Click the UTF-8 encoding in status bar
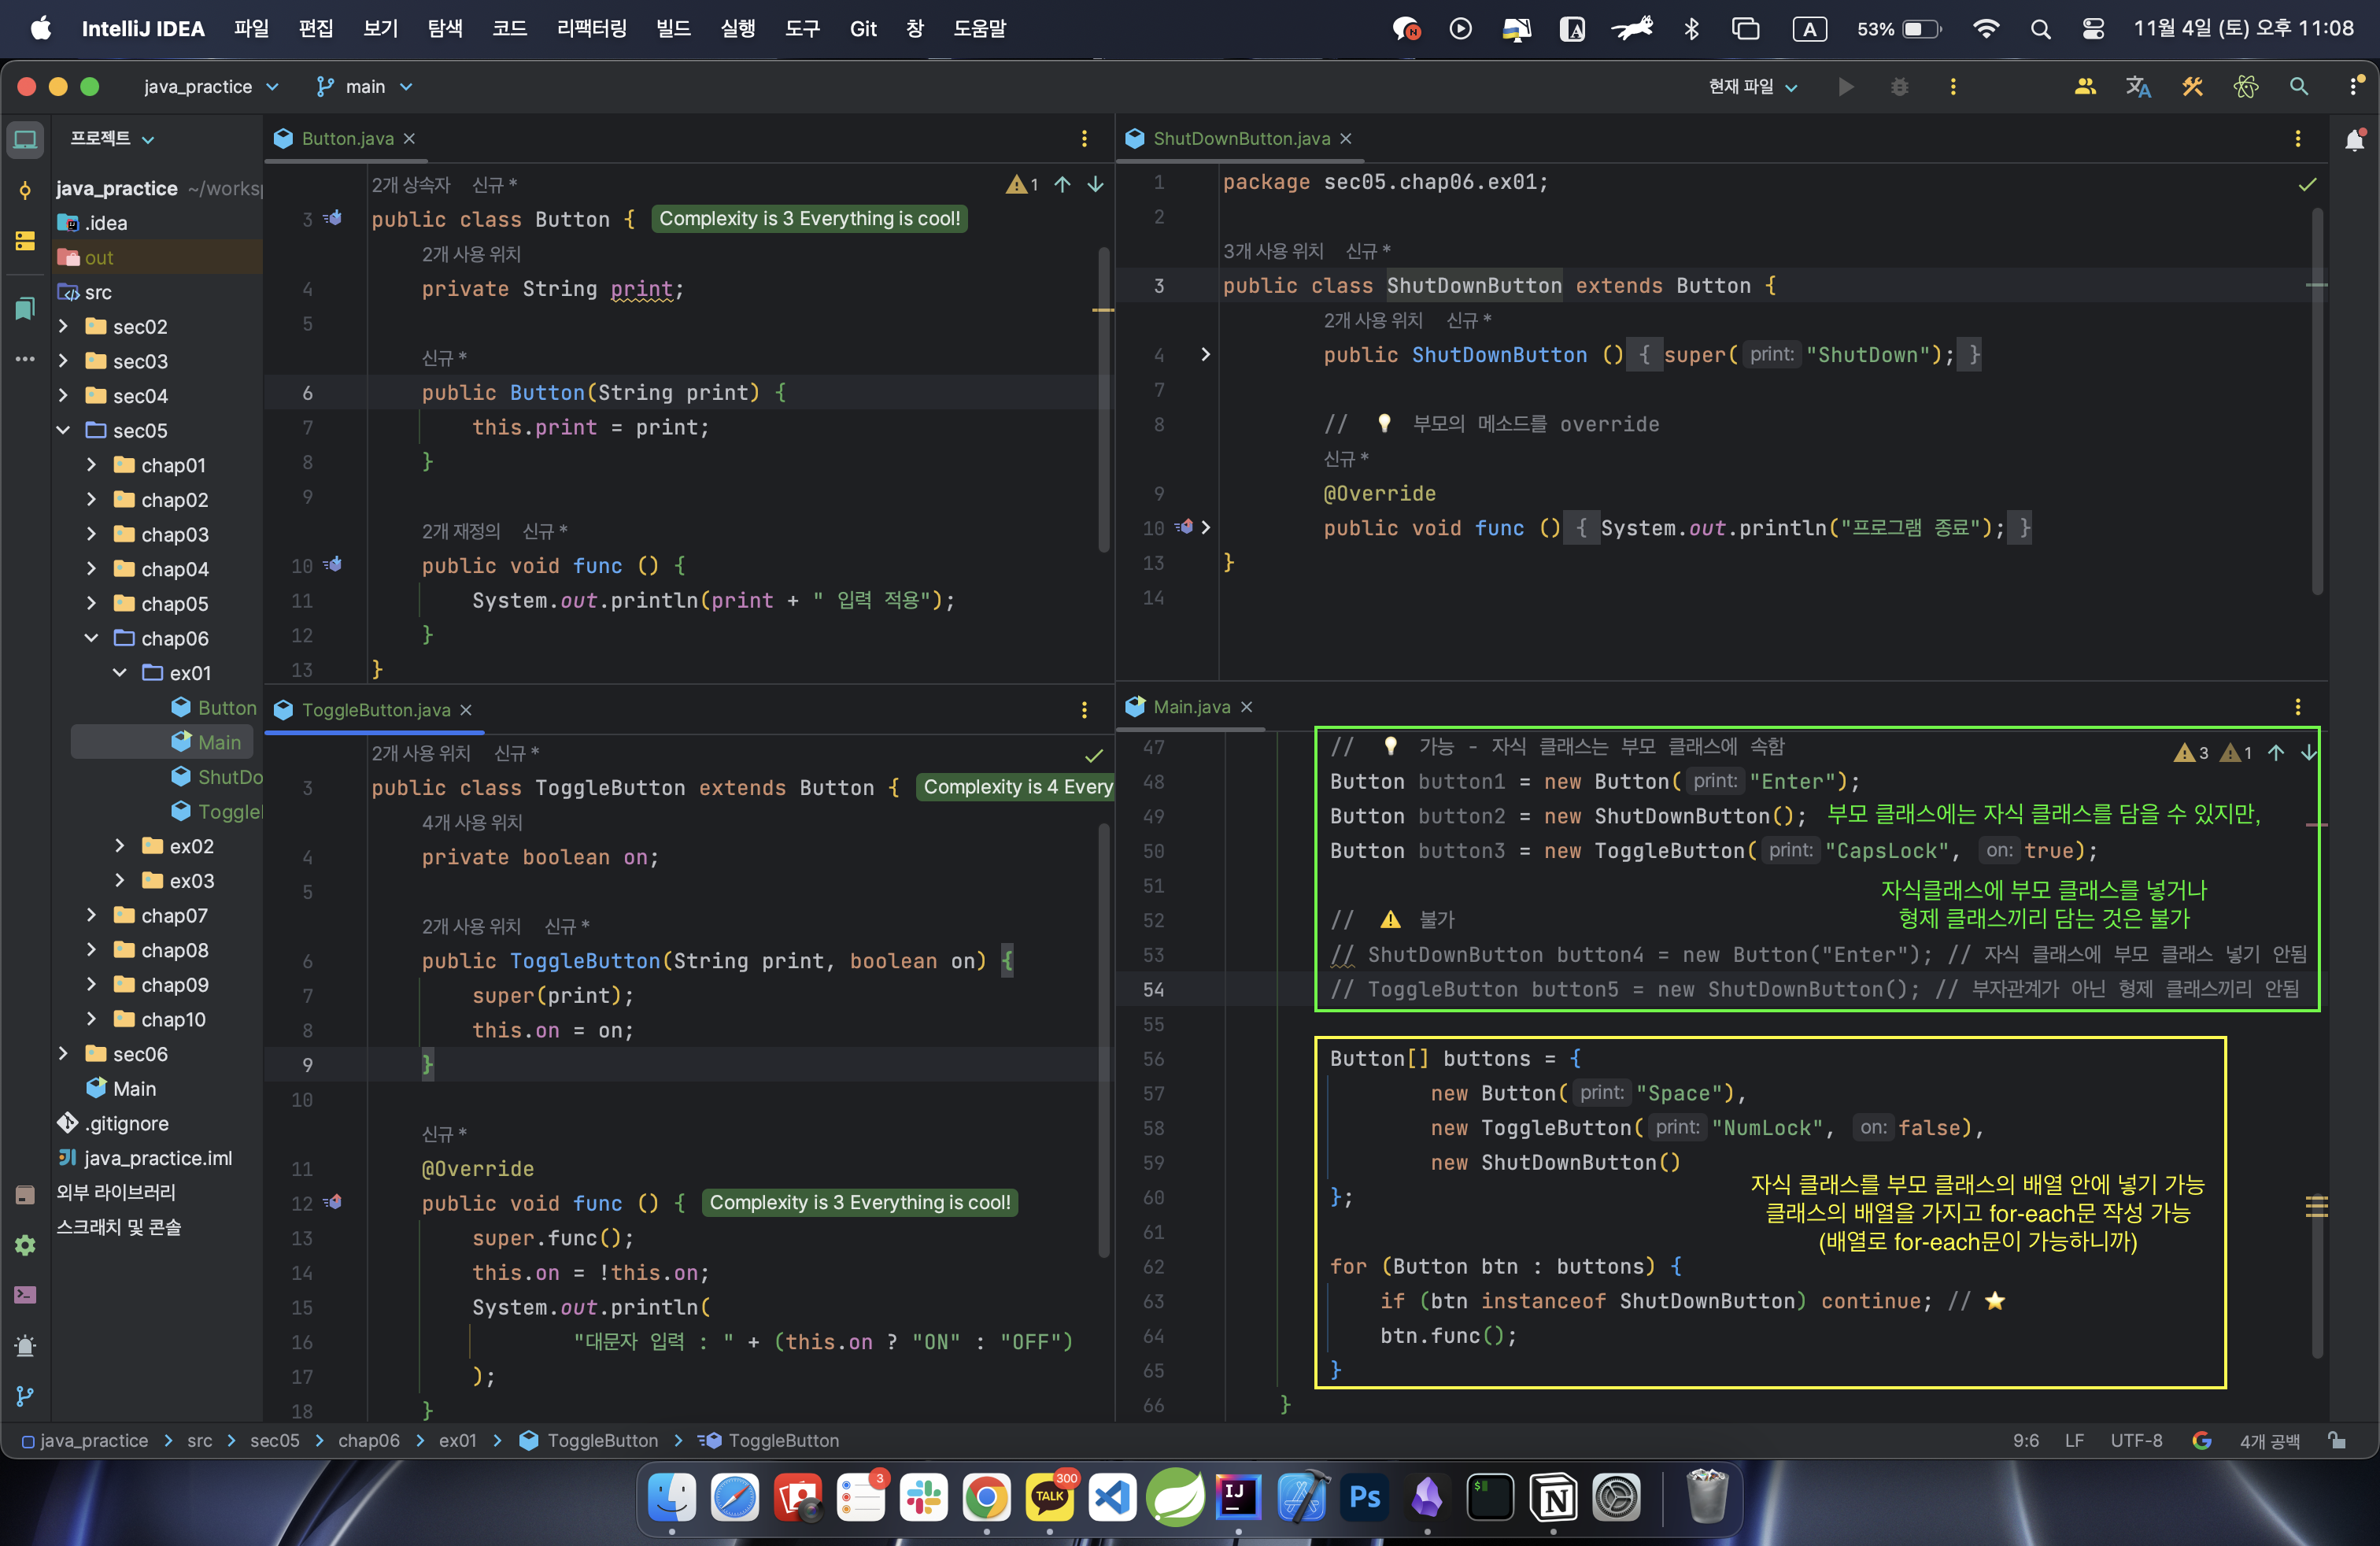This screenshot has height=1546, width=2380. 2135,1441
